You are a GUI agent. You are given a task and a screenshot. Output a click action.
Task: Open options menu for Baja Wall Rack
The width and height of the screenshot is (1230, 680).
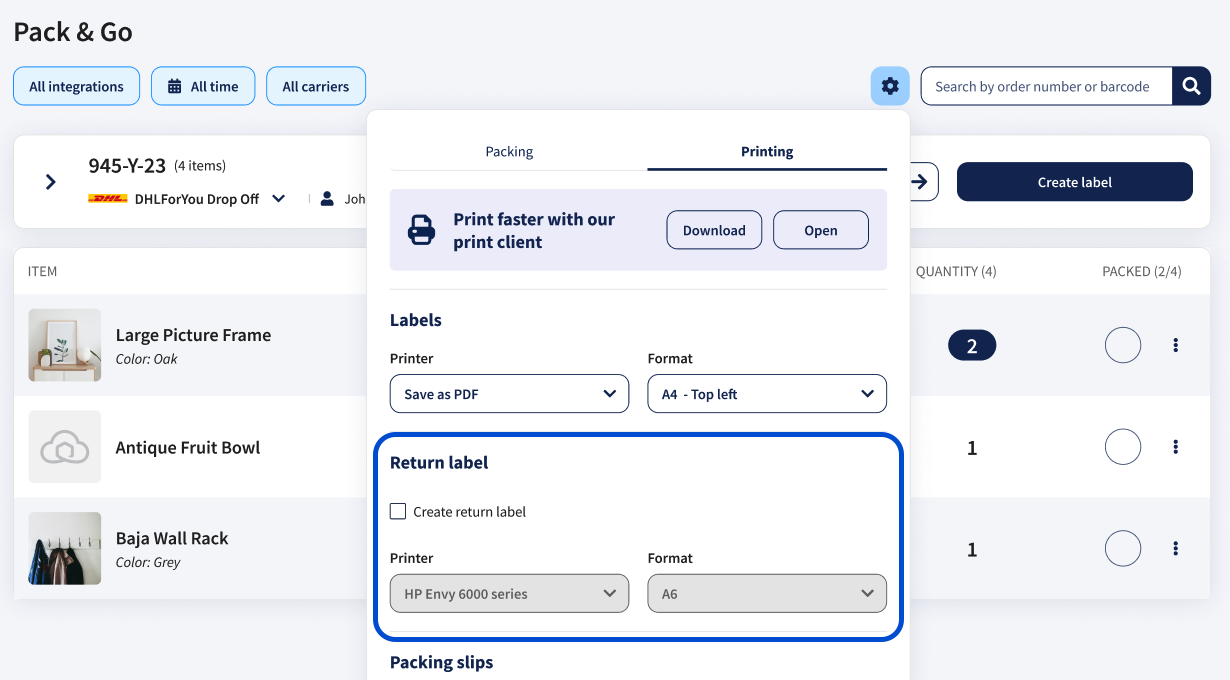click(1175, 548)
